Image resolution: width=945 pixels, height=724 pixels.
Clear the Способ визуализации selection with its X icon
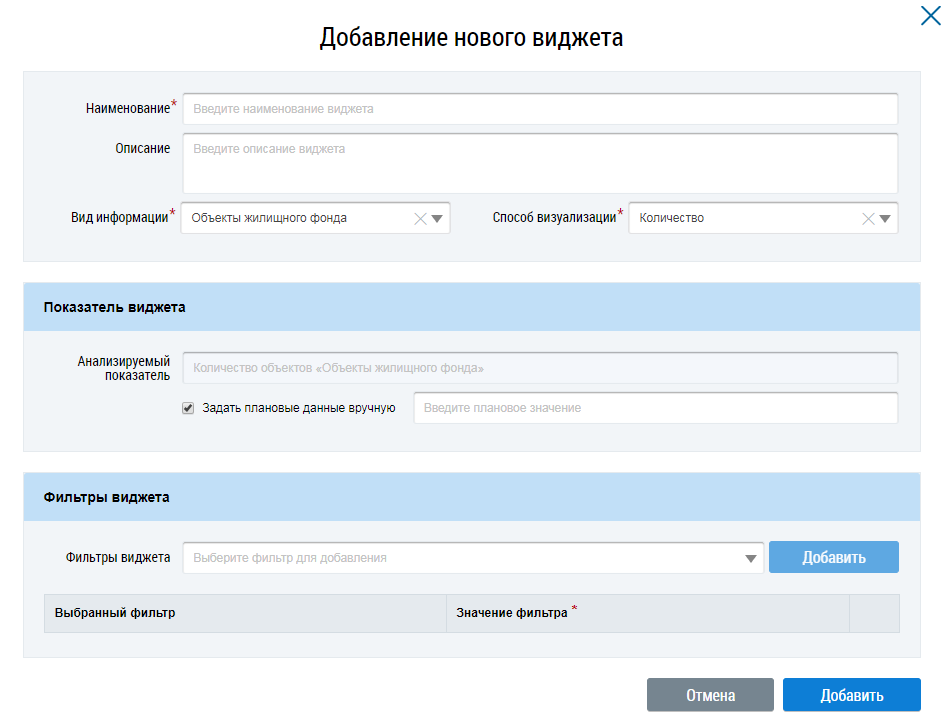coord(868,219)
